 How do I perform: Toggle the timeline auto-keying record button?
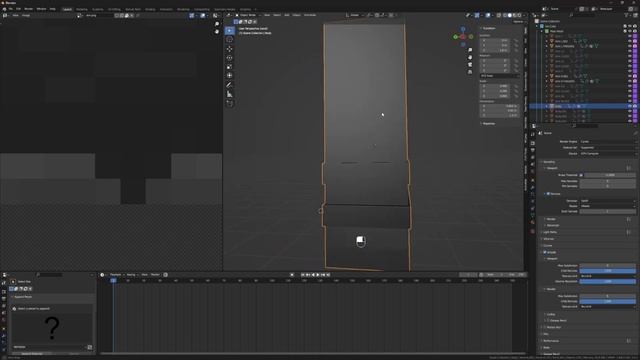292,275
